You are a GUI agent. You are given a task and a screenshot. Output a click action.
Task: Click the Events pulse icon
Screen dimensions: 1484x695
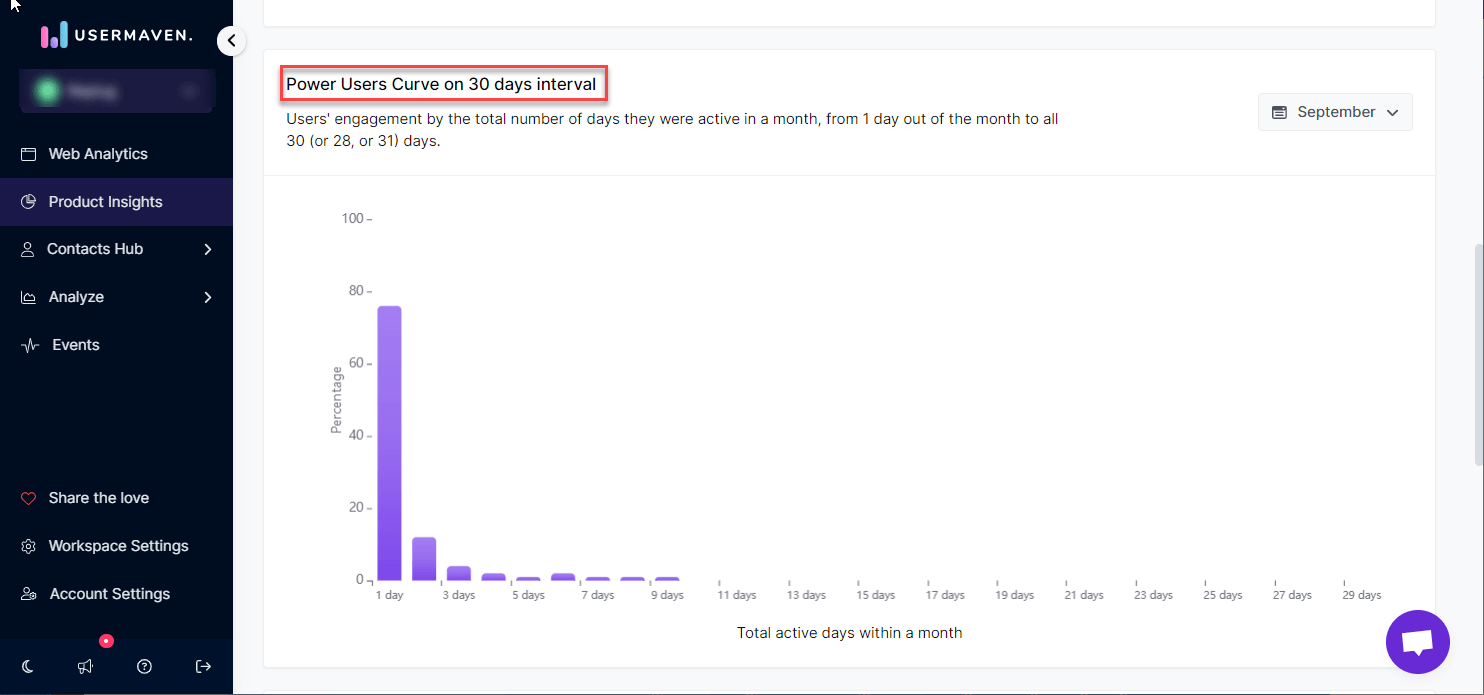click(x=31, y=345)
